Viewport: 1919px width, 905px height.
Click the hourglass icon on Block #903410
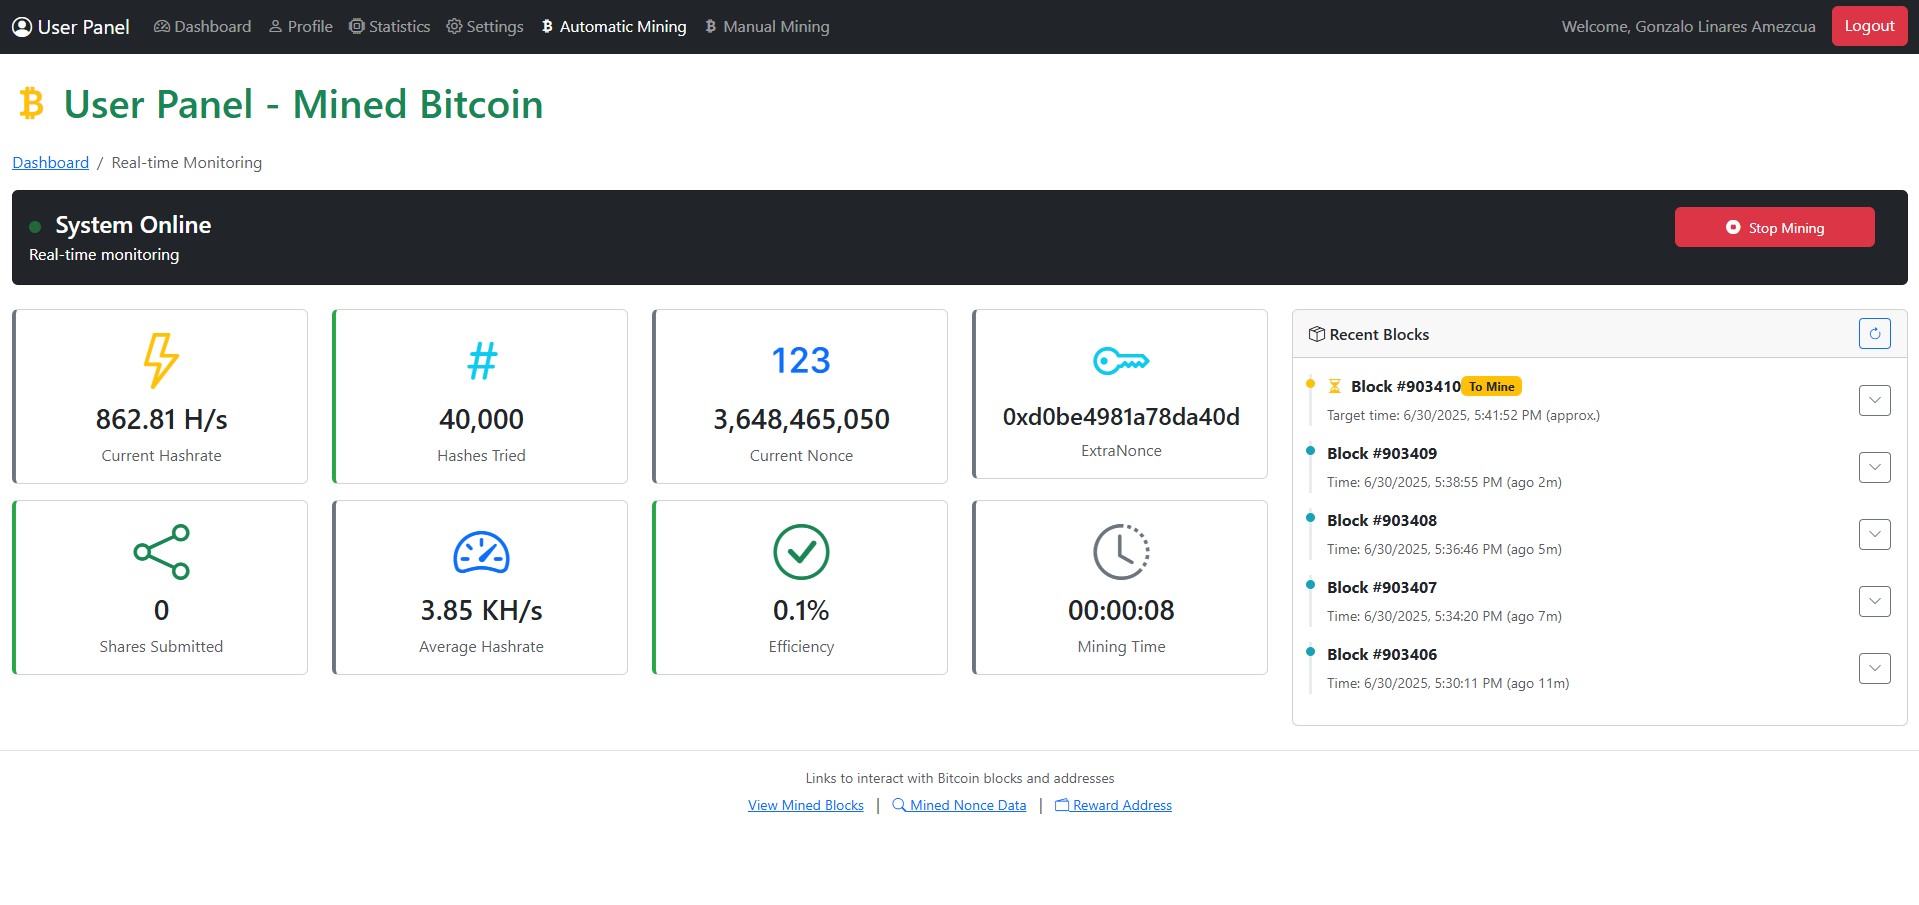[x=1334, y=386]
